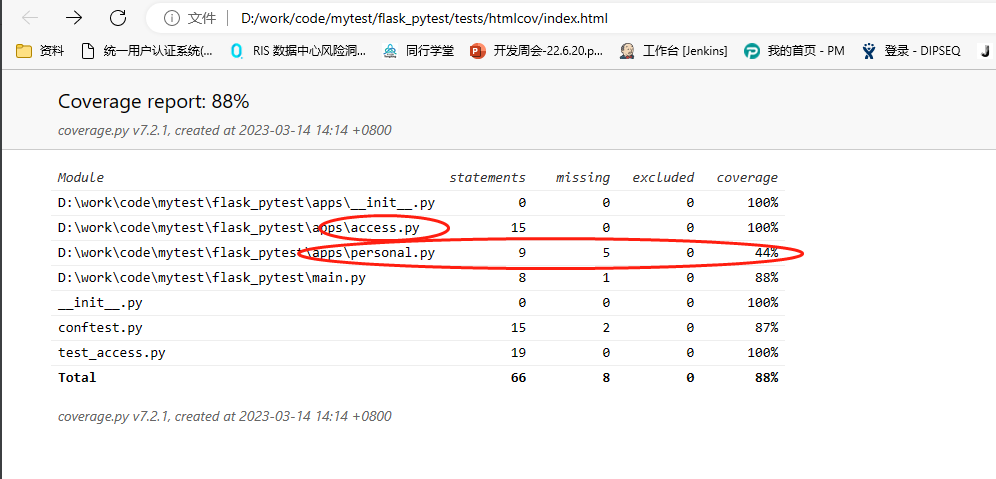Click the 44% coverage value for personal.py

(766, 253)
